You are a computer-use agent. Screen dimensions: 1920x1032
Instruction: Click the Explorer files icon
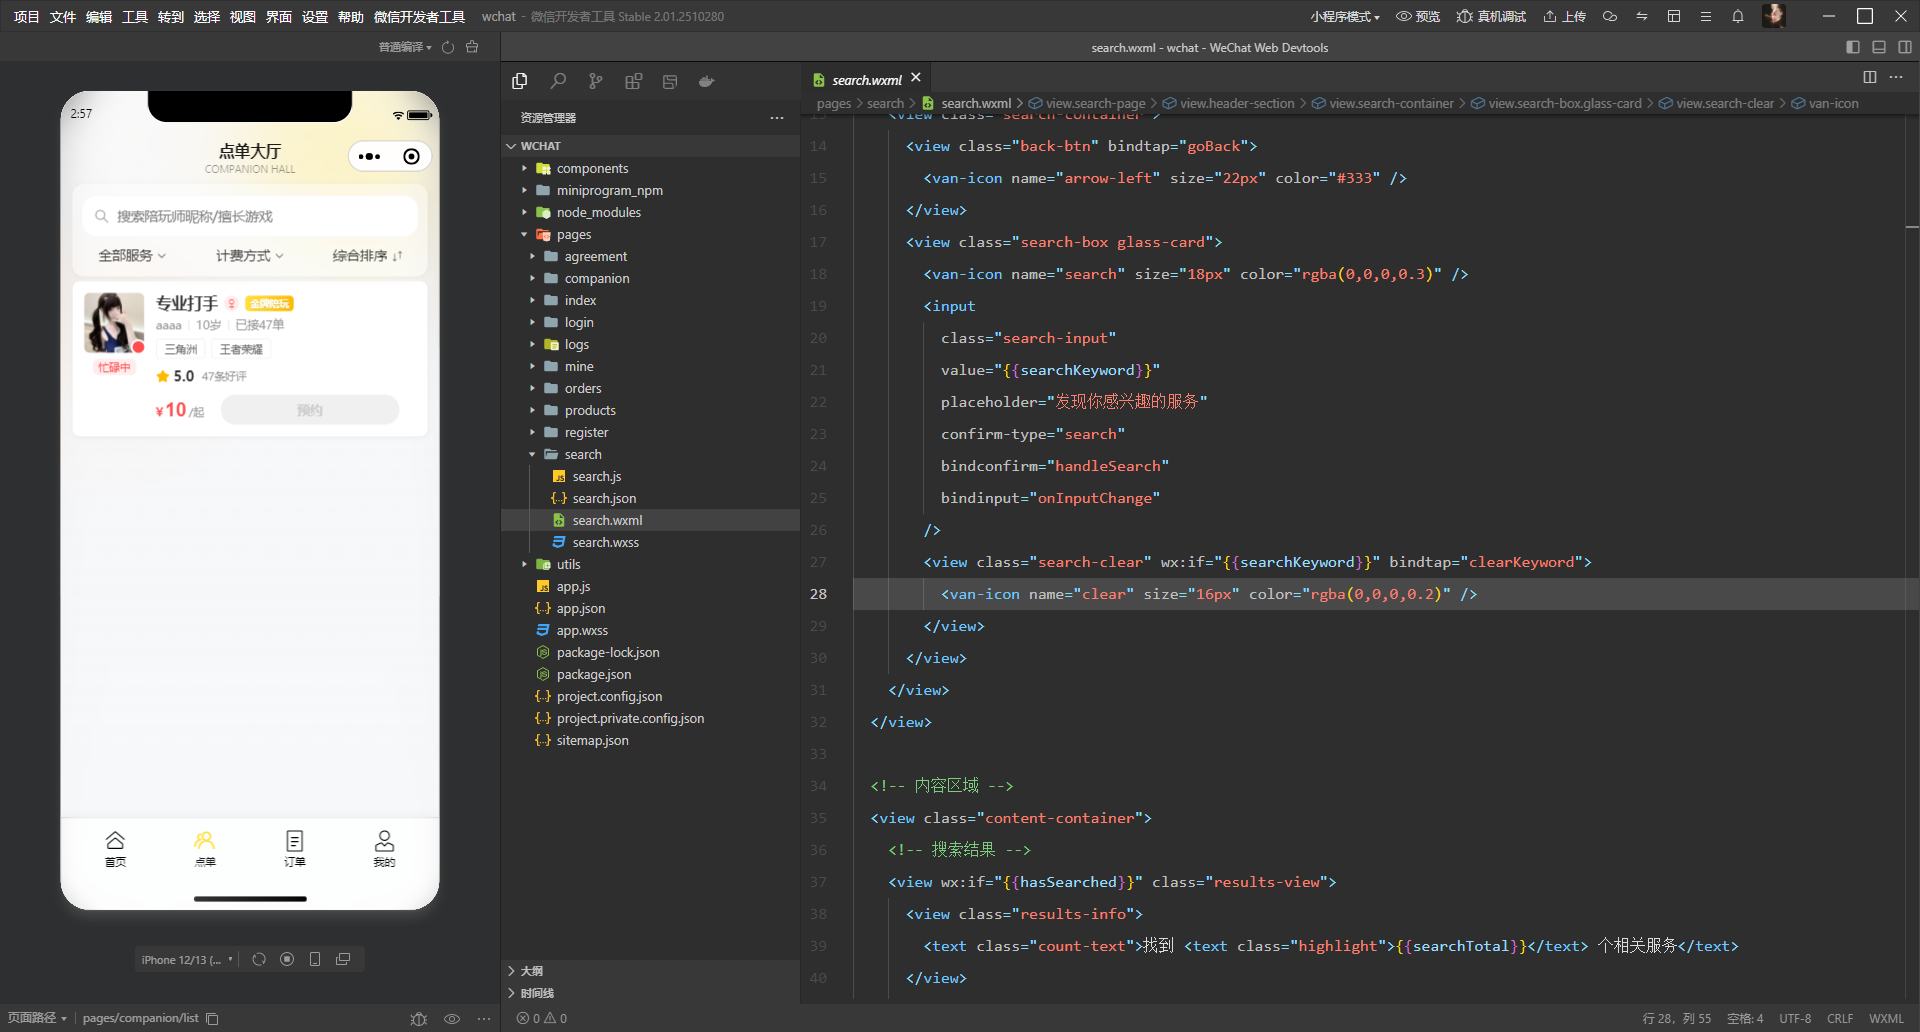pyautogui.click(x=520, y=81)
